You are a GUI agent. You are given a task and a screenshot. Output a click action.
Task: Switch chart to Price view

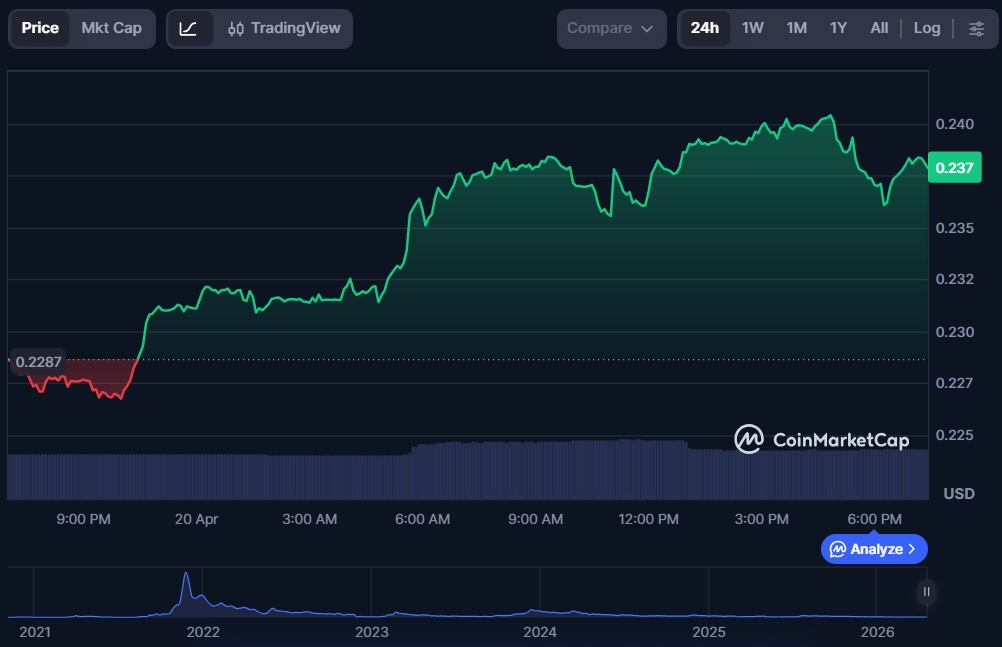[40, 28]
